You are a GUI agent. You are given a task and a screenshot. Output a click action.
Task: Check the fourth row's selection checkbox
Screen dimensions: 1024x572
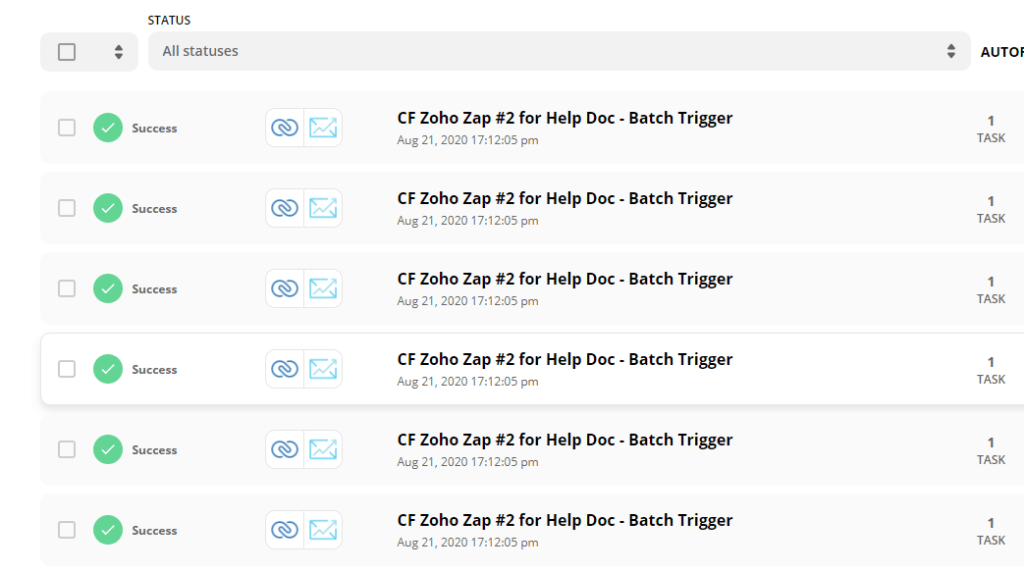tap(67, 369)
